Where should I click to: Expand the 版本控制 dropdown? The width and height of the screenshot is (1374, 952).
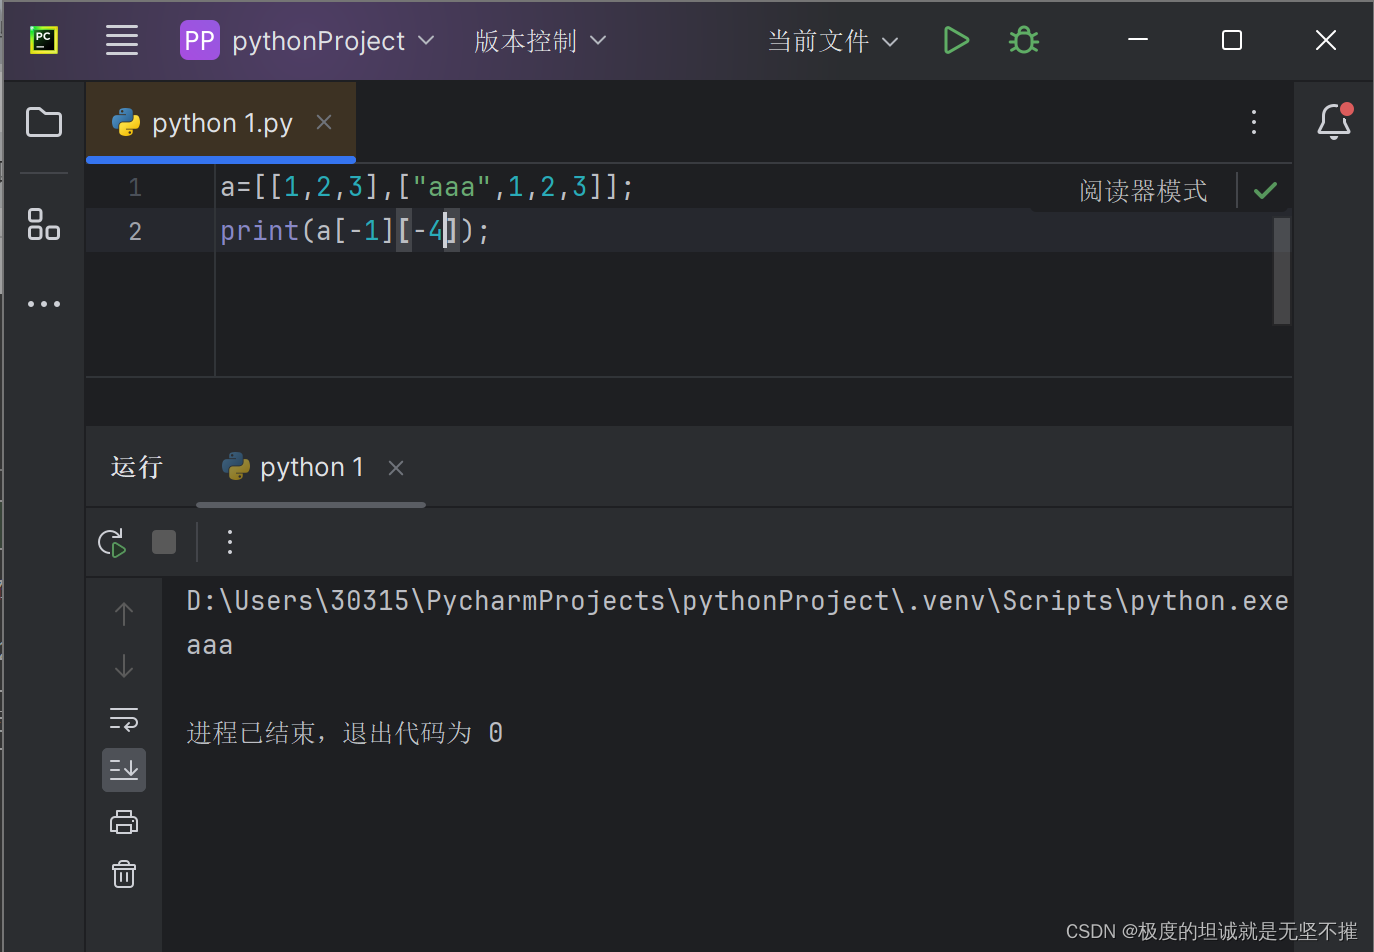click(540, 40)
